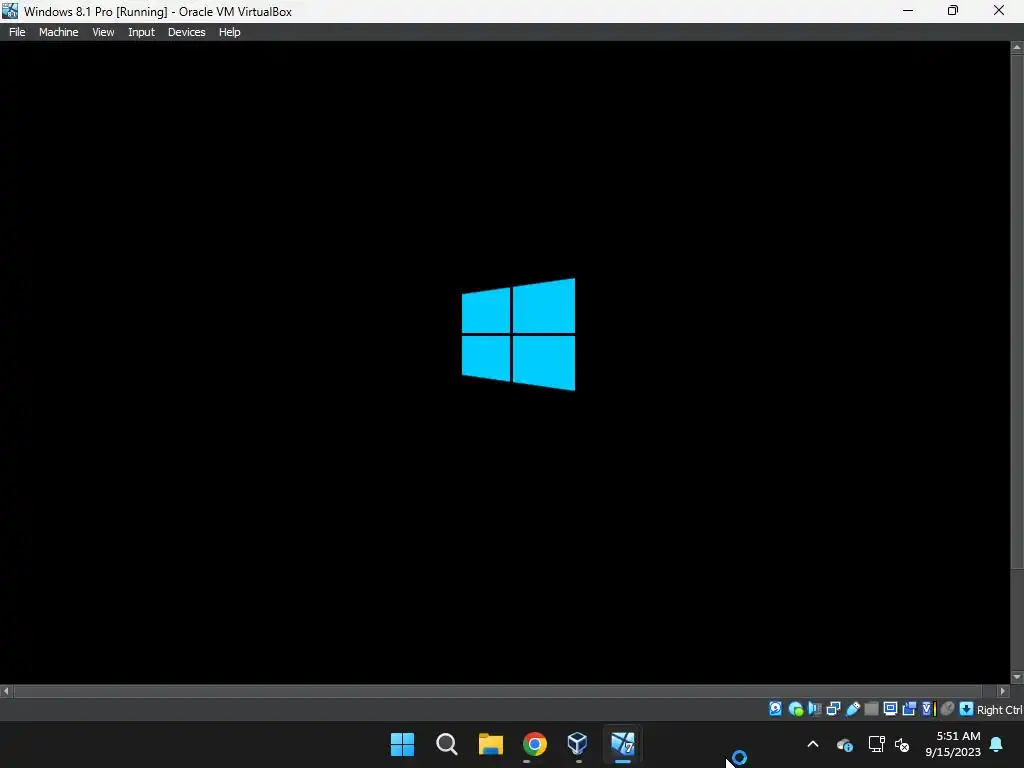Click the mouse integration status icon
This screenshot has height=768, width=1024.
(x=948, y=709)
